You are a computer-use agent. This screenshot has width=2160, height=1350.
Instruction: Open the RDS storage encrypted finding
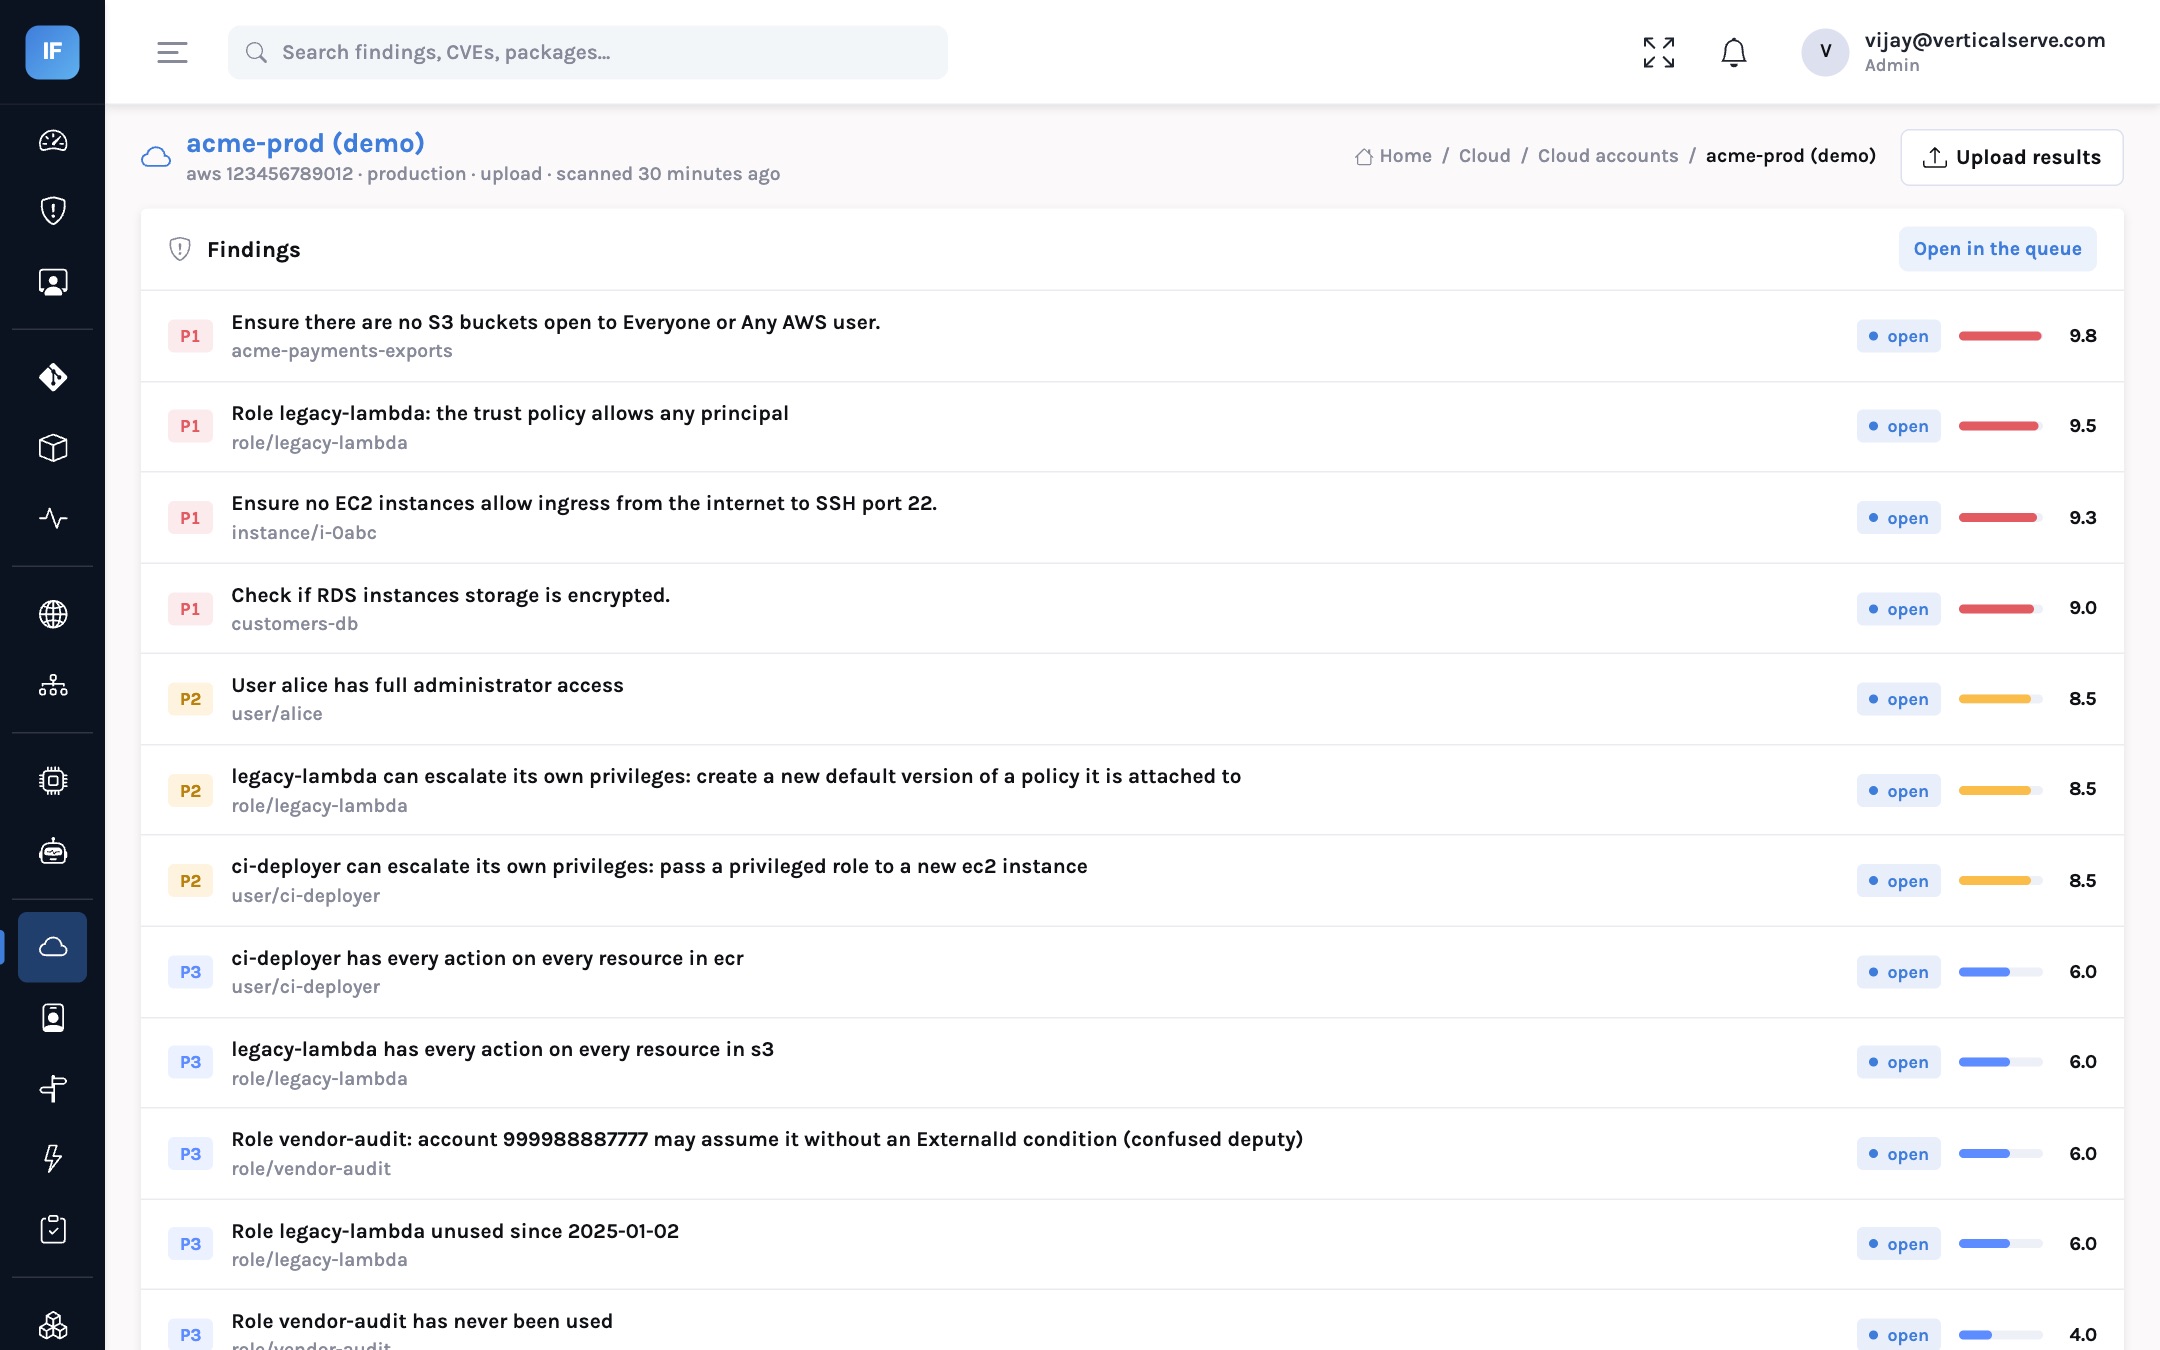click(x=1132, y=609)
